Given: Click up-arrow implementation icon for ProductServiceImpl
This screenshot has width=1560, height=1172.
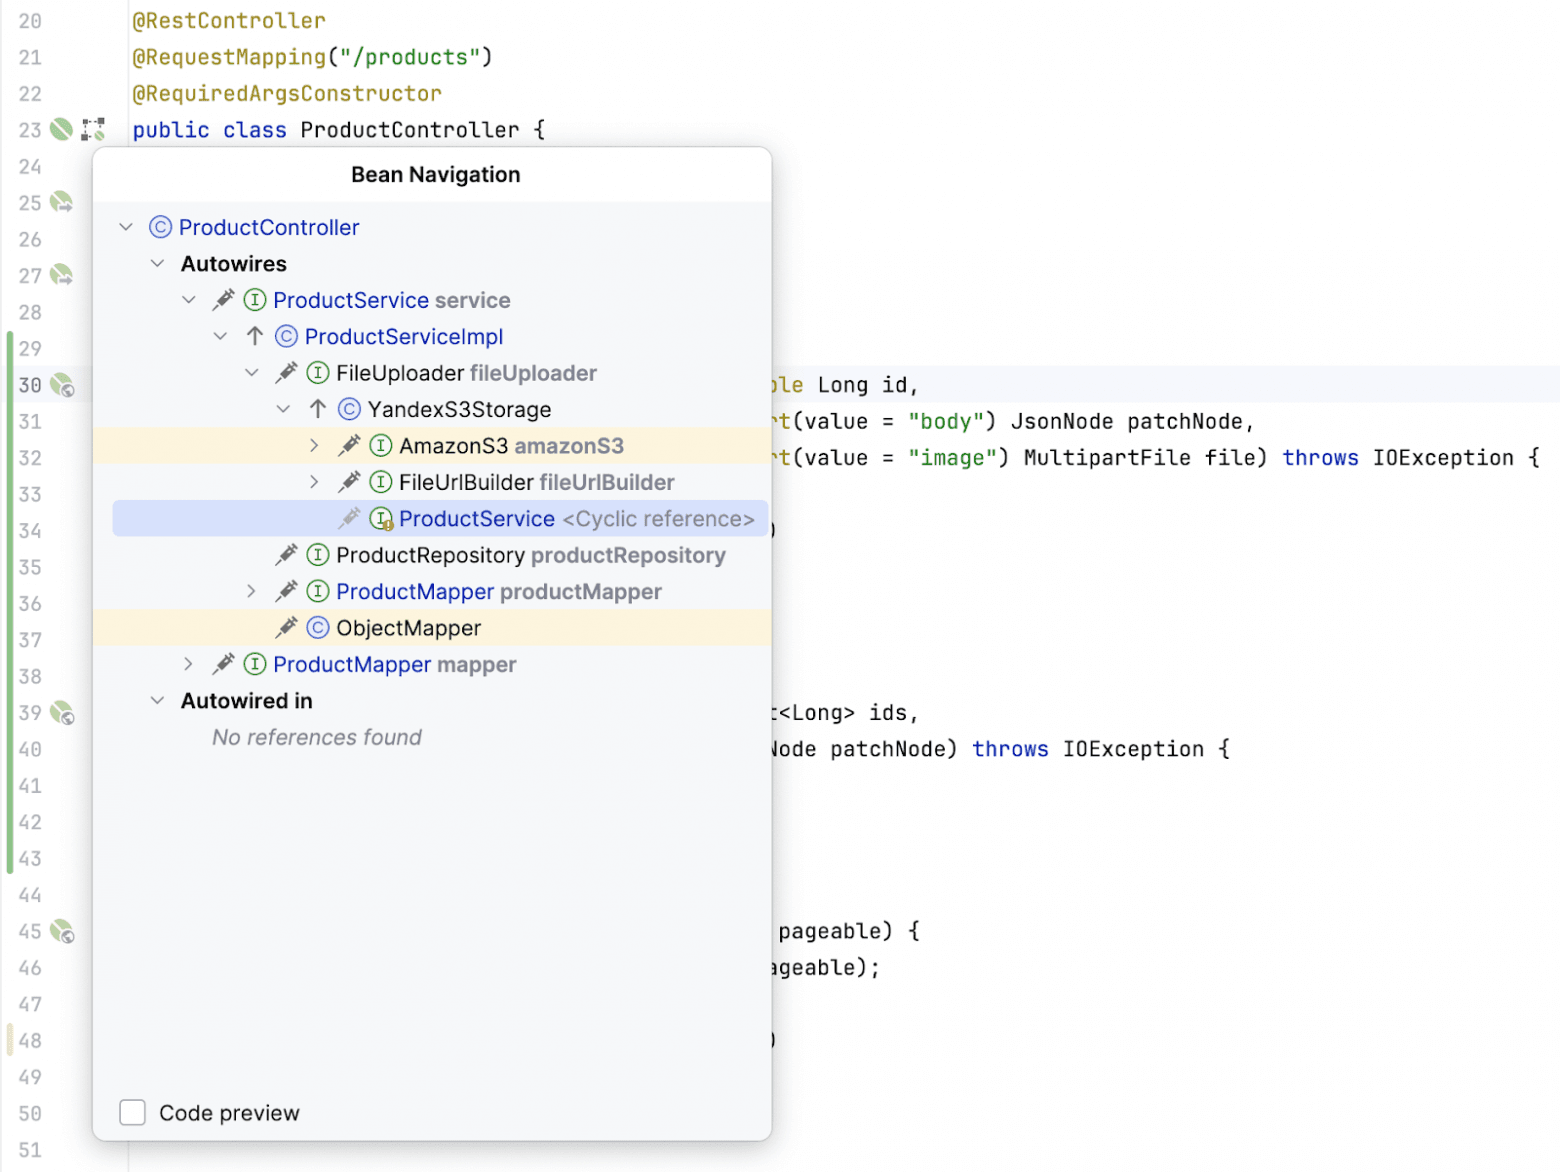Looking at the screenshot, I should pyautogui.click(x=255, y=336).
